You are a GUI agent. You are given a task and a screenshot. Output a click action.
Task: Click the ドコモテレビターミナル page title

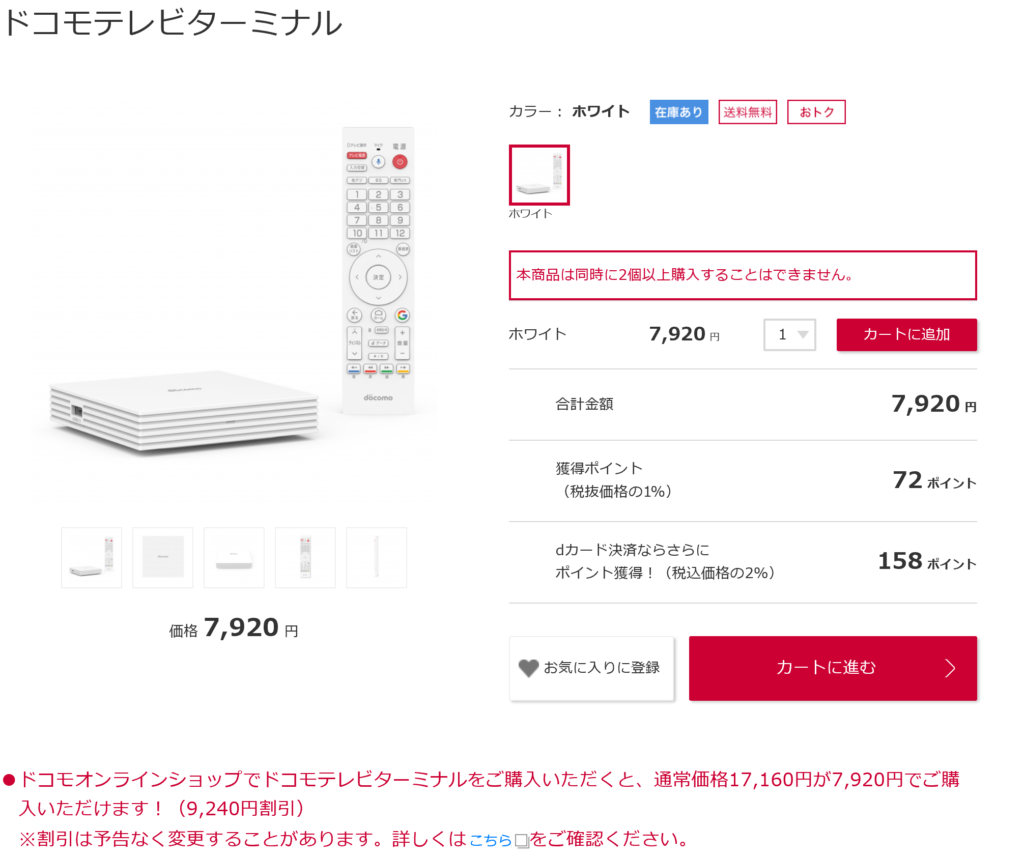172,21
